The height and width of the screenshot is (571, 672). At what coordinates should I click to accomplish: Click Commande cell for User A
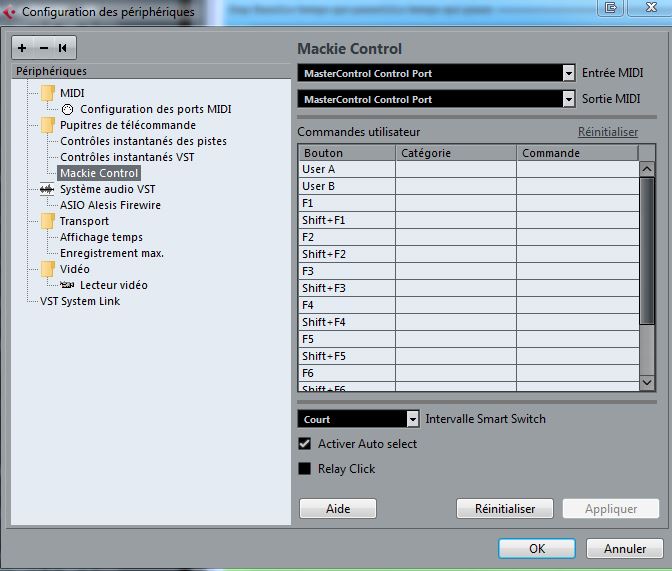[578, 169]
